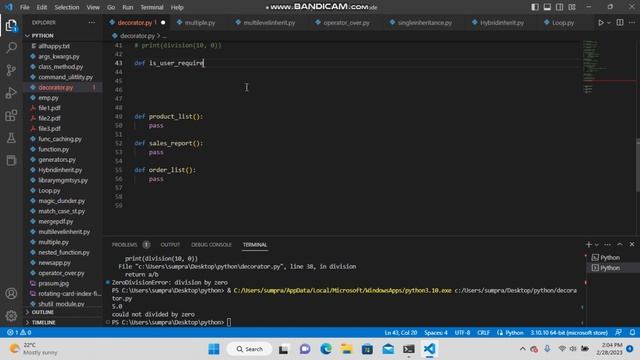Open the Testing flask view
The width and height of the screenshot is (640, 360).
11,138
